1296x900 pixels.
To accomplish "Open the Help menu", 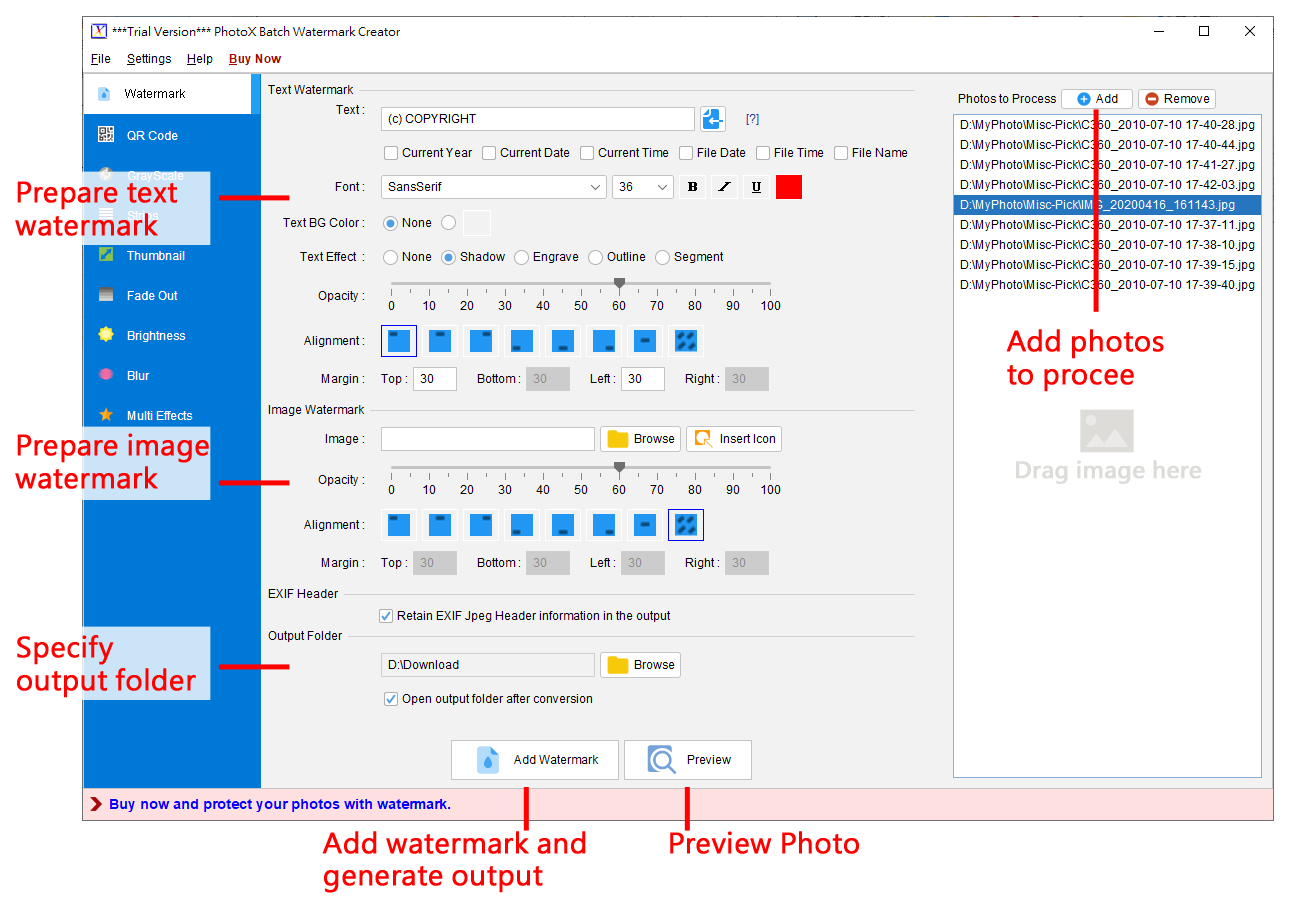I will point(200,59).
